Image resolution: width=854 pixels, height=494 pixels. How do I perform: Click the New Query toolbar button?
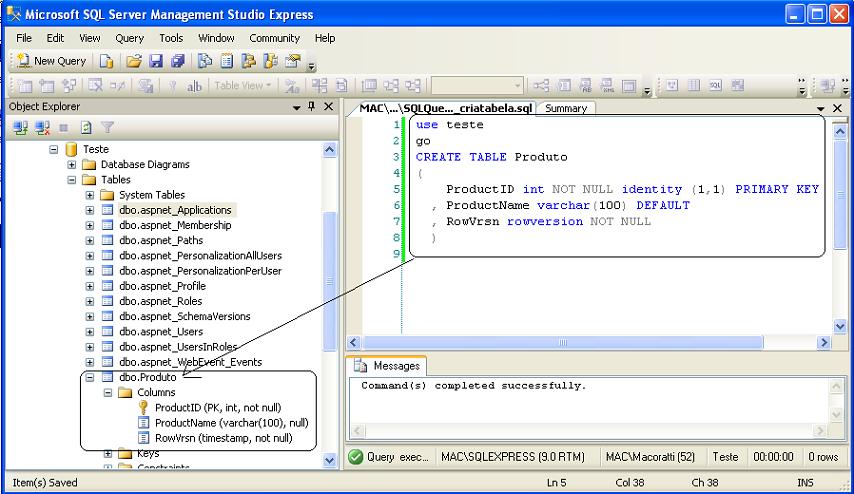point(52,61)
